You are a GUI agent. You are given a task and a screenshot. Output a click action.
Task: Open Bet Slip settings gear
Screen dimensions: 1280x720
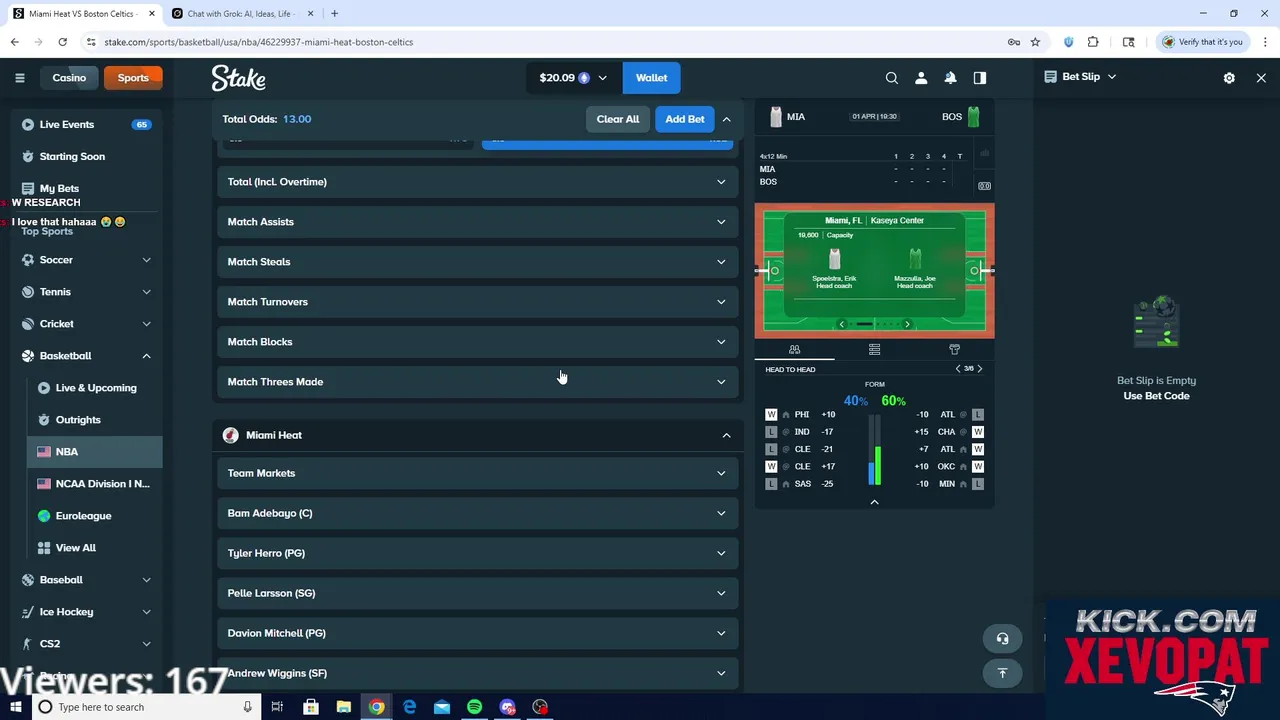1229,78
